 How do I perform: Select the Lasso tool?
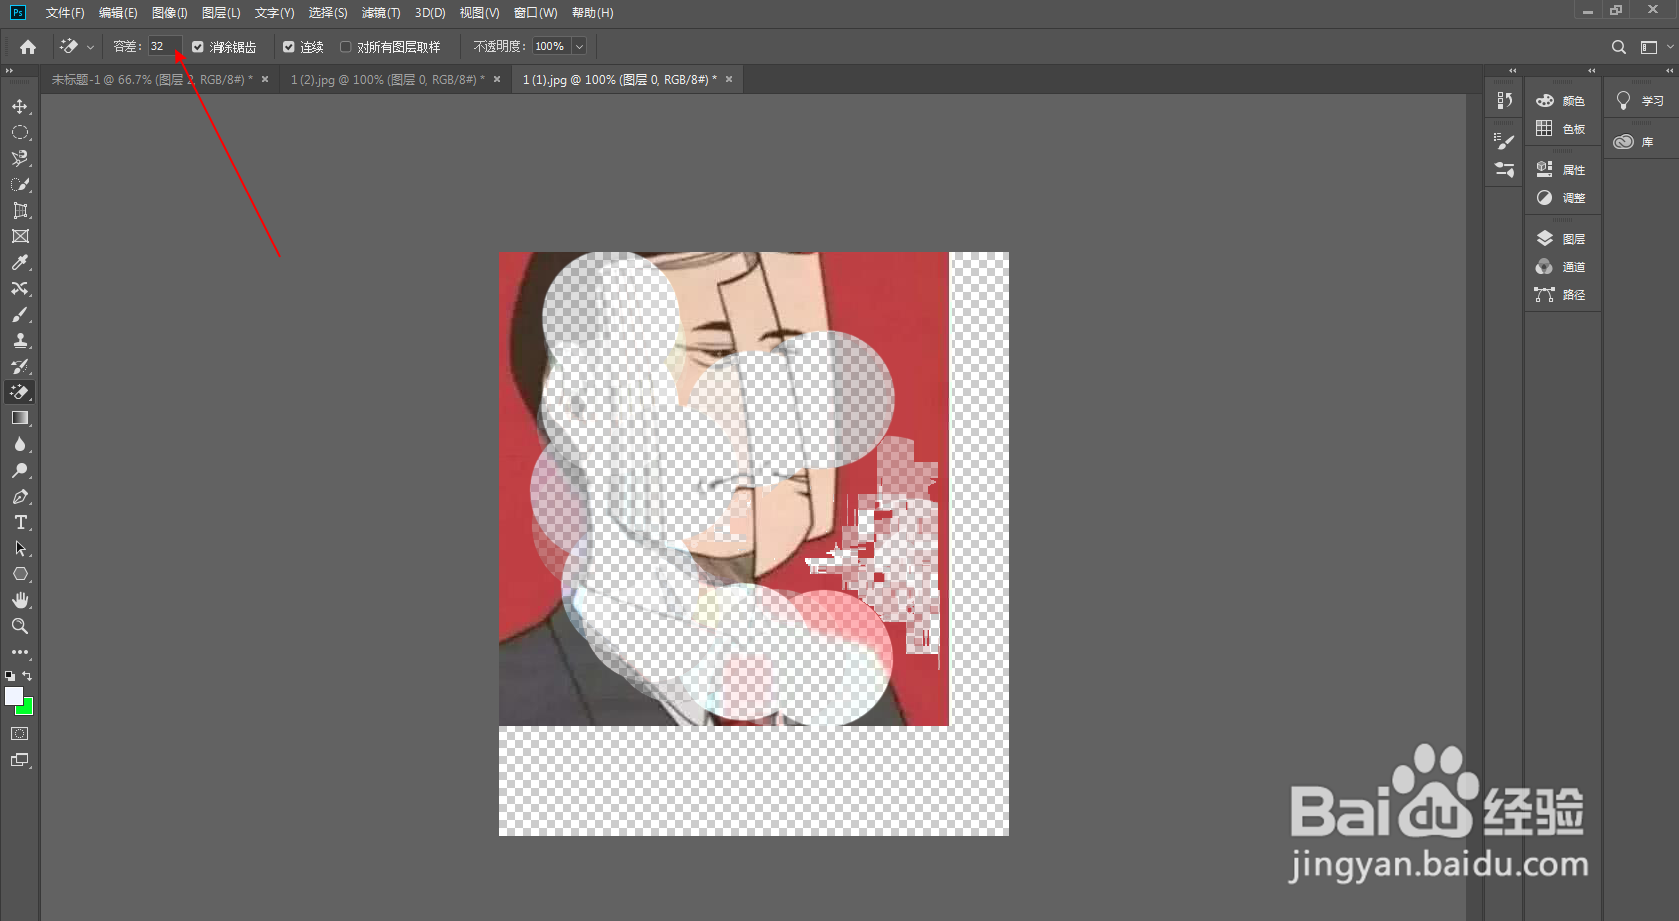point(20,158)
